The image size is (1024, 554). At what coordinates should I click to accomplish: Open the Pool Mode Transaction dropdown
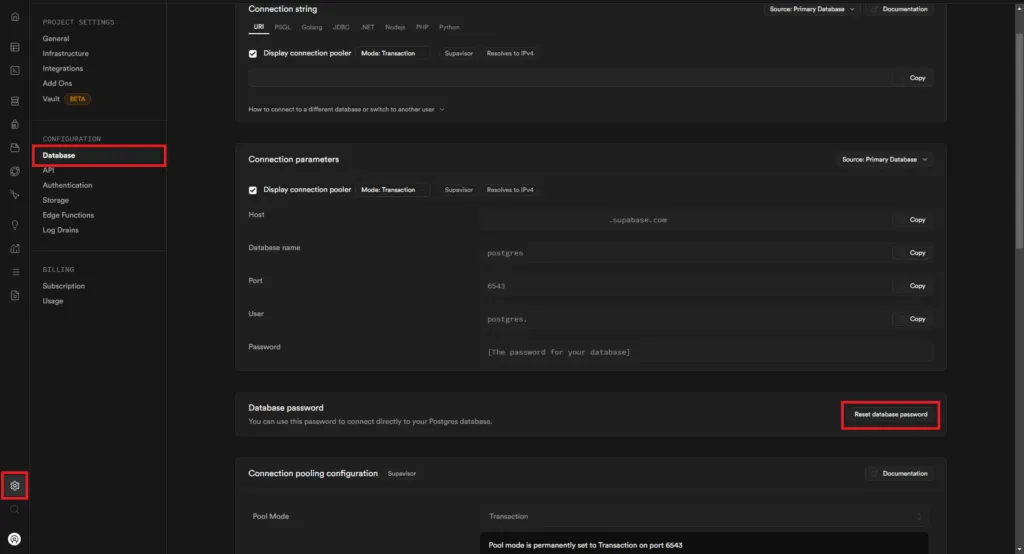[x=704, y=517]
